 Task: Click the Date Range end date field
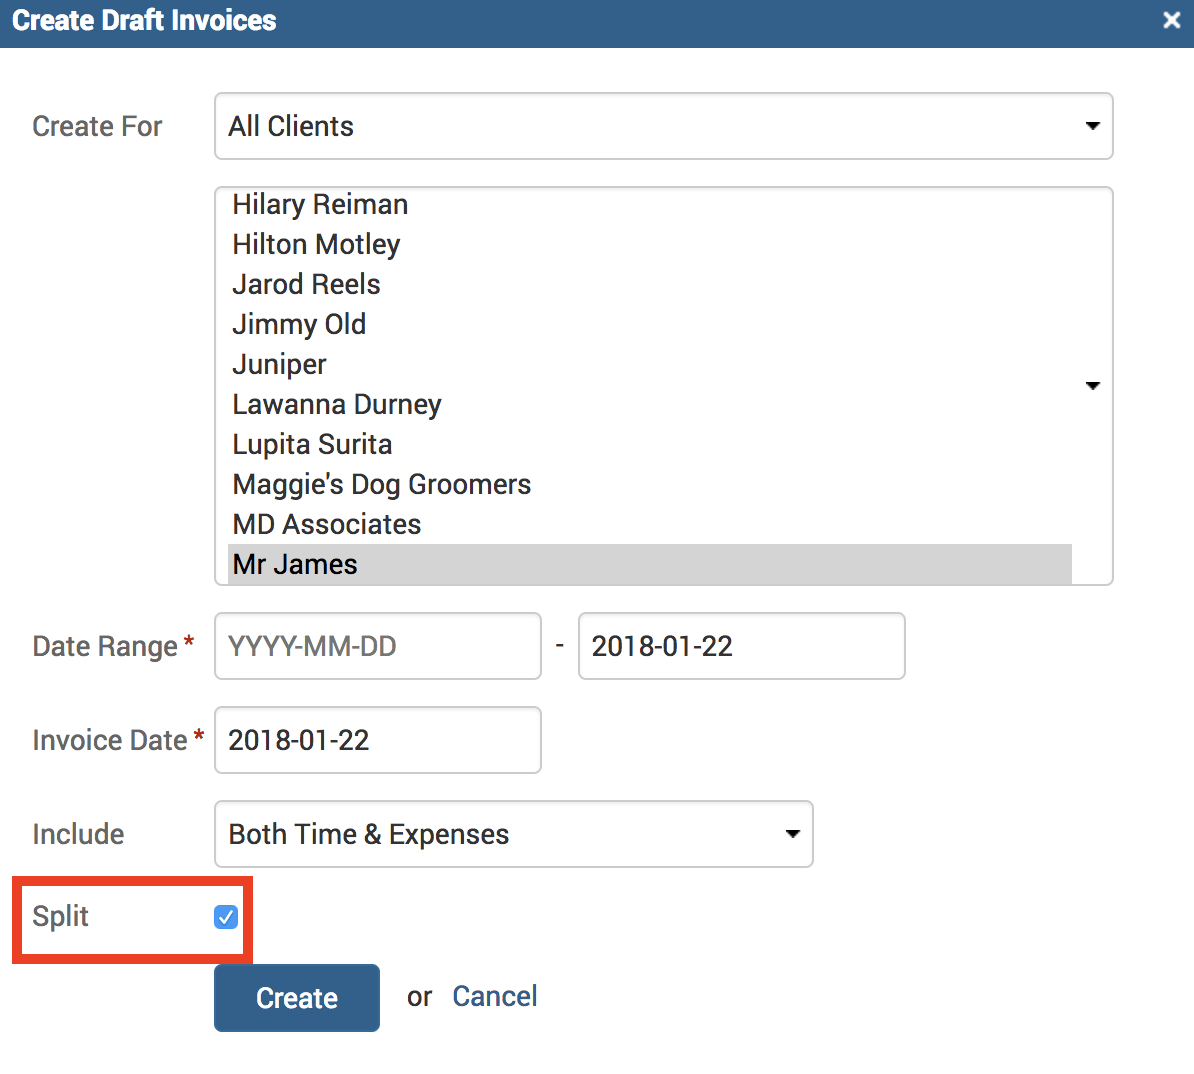pyautogui.click(x=741, y=646)
